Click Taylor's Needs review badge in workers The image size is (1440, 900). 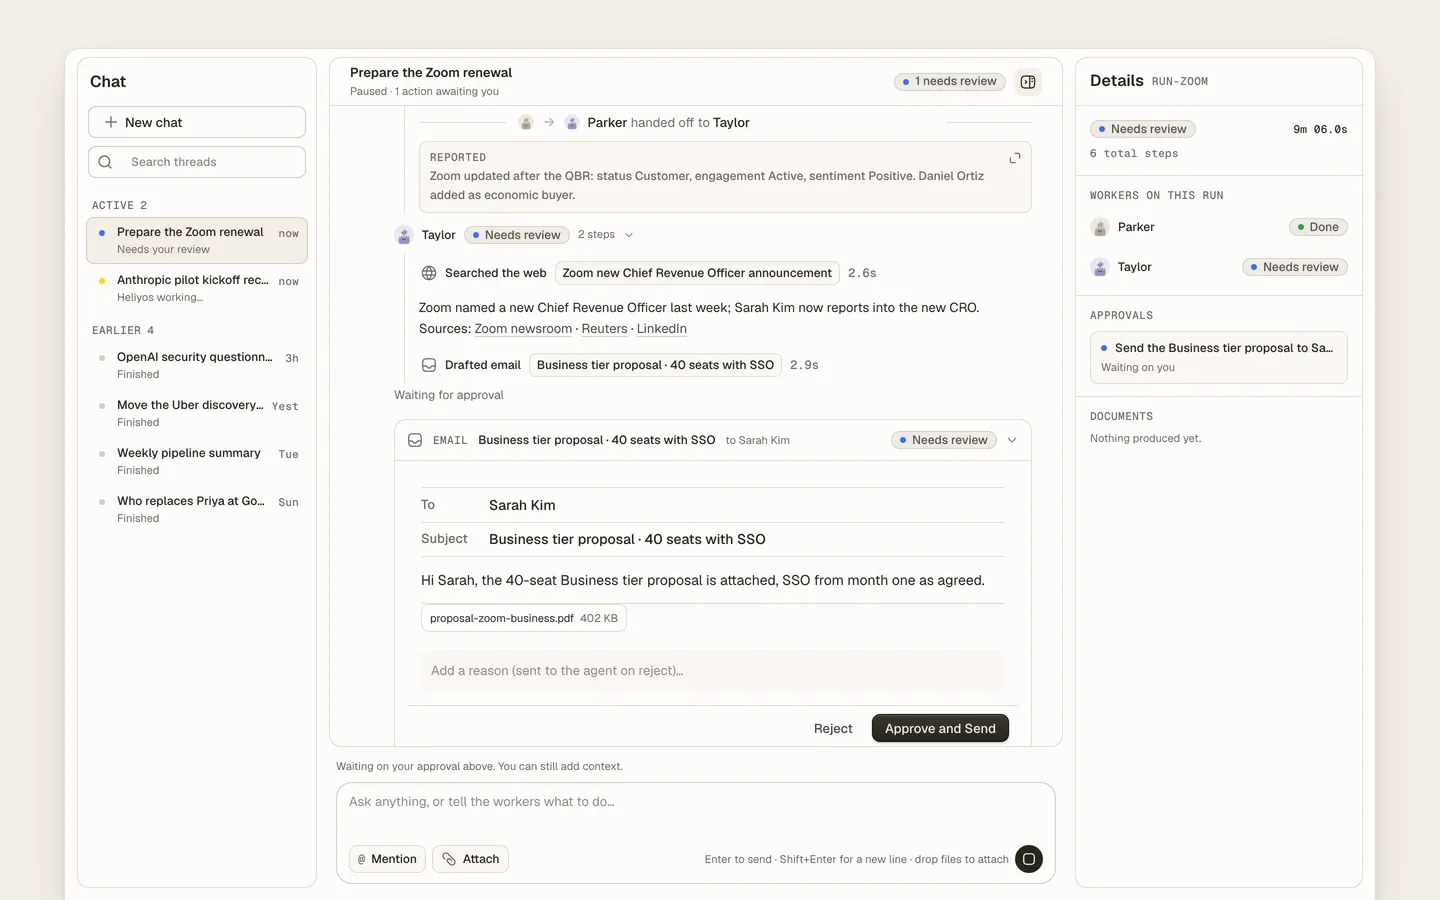click(x=1295, y=267)
